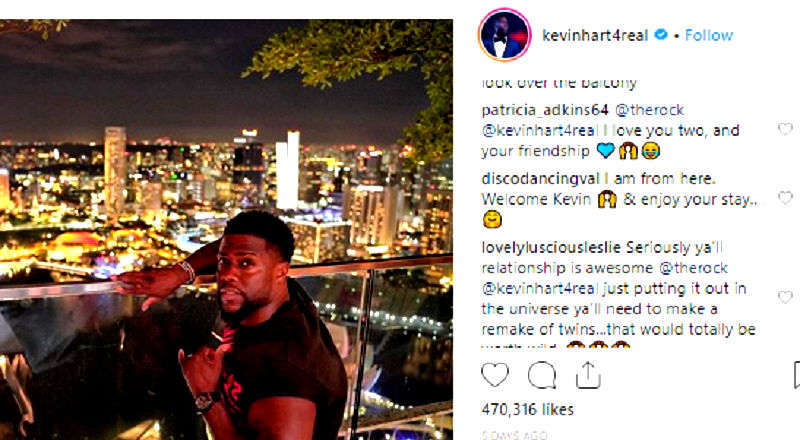The image size is (800, 440).
Task: Open the @therock mention in Patricia's comment
Action: click(649, 110)
